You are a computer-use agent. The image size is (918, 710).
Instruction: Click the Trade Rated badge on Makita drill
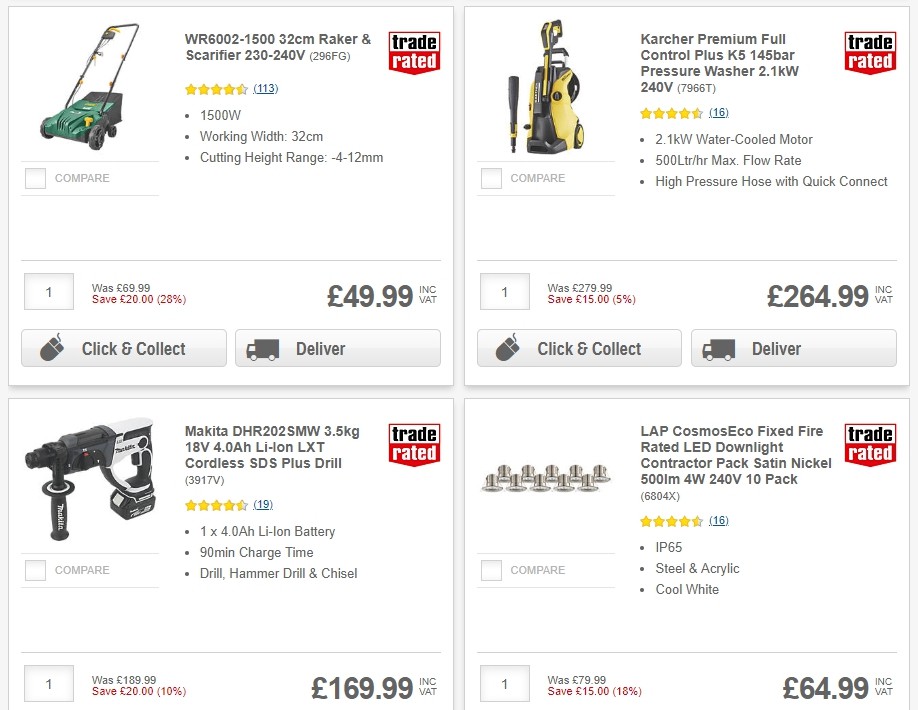(413, 442)
